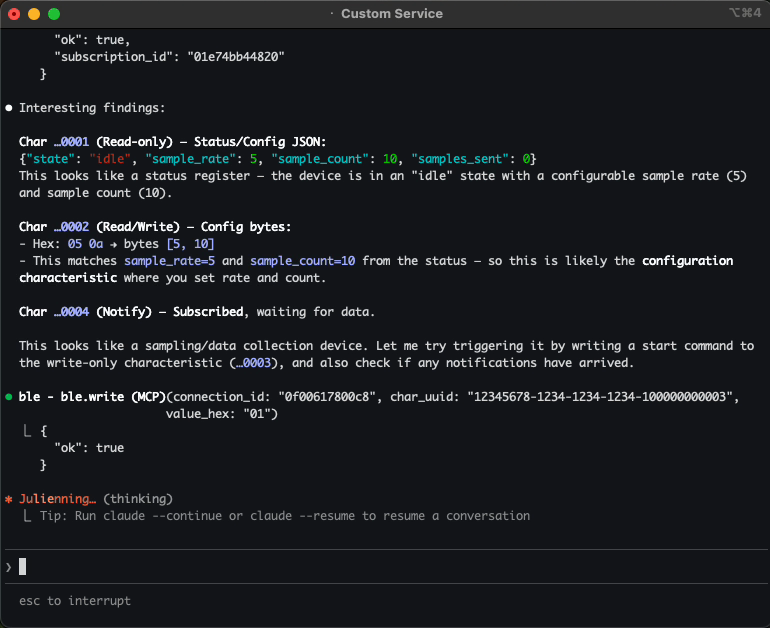Viewport: 770px width, 628px height.
Task: Minimize the window with the yellow button
Action: tap(34, 14)
